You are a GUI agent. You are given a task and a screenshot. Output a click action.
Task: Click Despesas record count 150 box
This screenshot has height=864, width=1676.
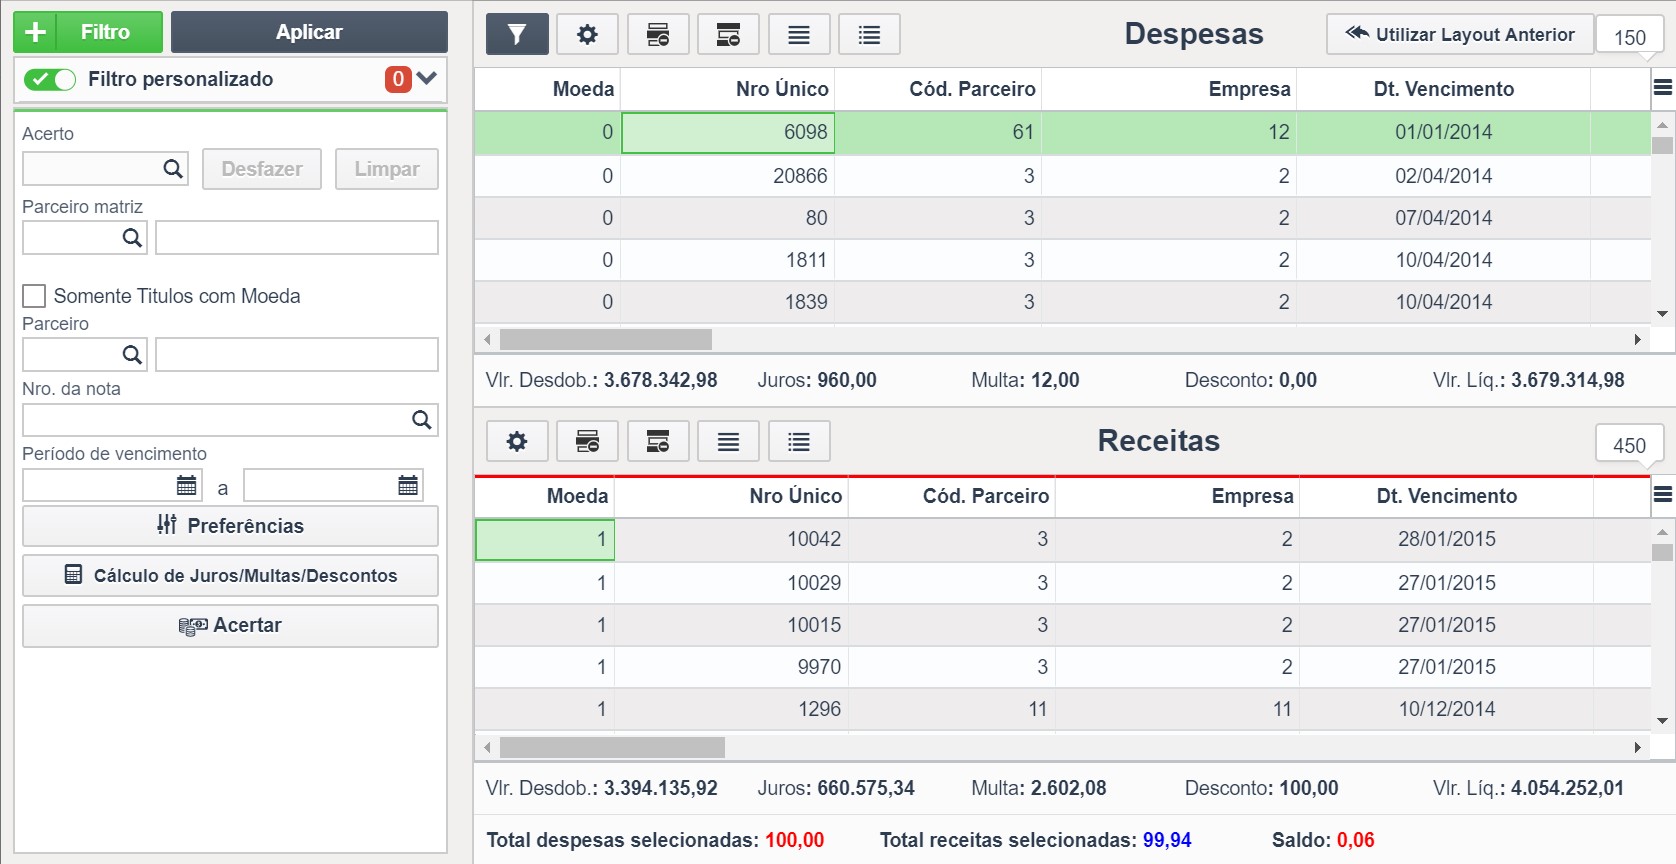click(1630, 37)
